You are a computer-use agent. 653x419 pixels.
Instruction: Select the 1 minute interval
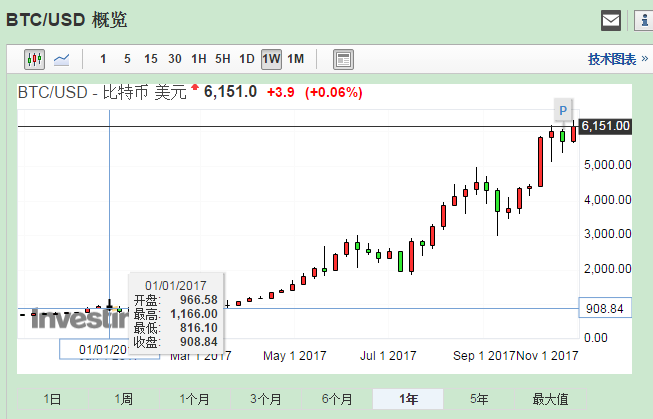pos(103,59)
